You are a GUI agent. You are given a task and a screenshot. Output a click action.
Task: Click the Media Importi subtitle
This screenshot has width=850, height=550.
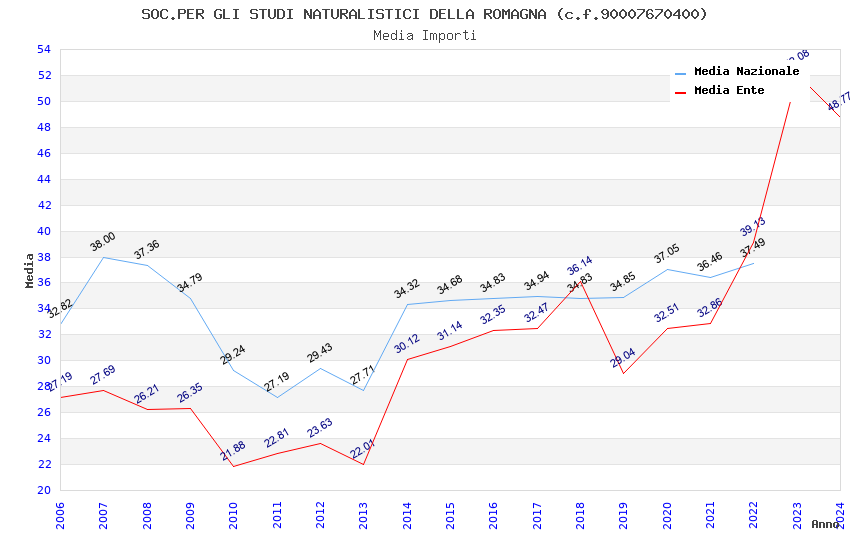(424, 35)
